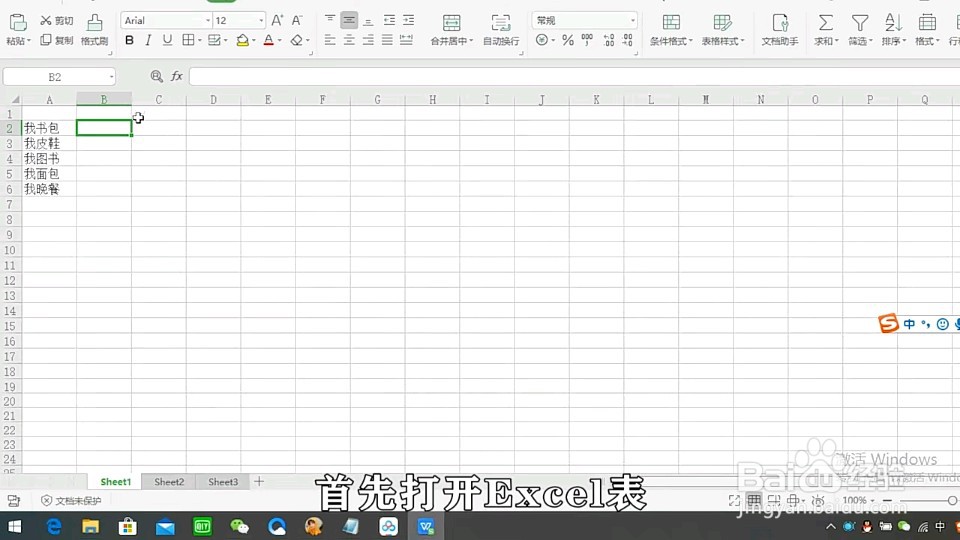Open the Windows Start menu
Image resolution: width=960 pixels, height=540 pixels.
[x=15, y=527]
